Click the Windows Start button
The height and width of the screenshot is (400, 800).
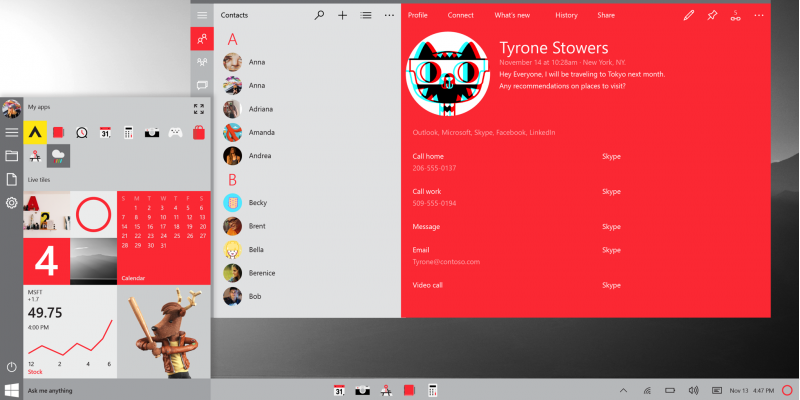(12, 390)
